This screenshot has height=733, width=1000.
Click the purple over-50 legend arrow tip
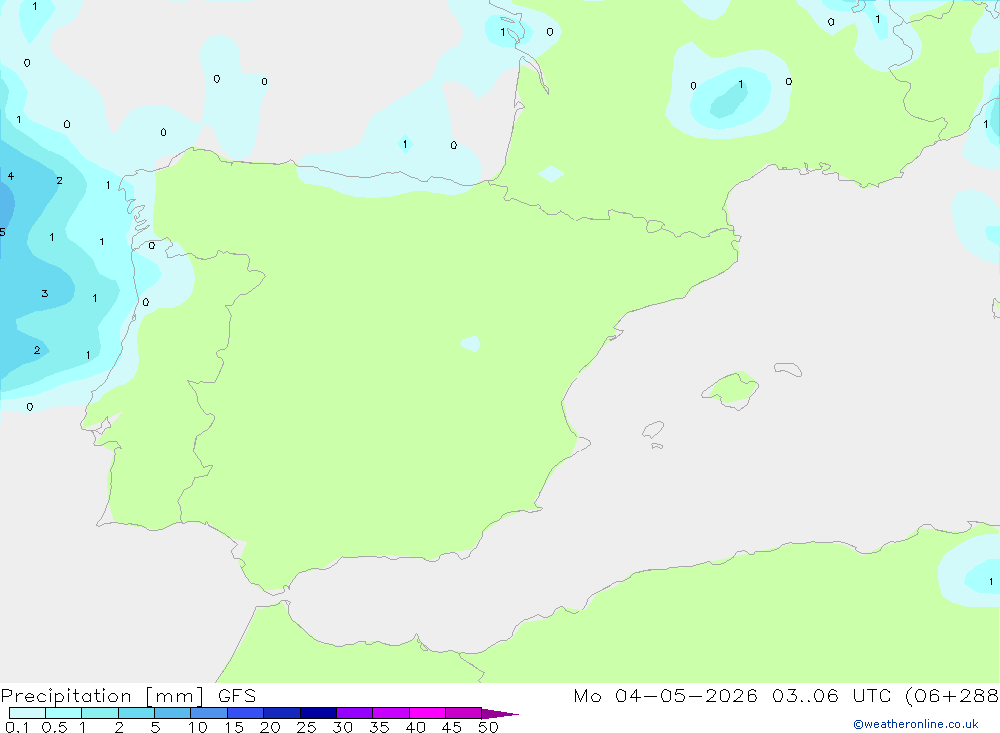pyautogui.click(x=501, y=714)
